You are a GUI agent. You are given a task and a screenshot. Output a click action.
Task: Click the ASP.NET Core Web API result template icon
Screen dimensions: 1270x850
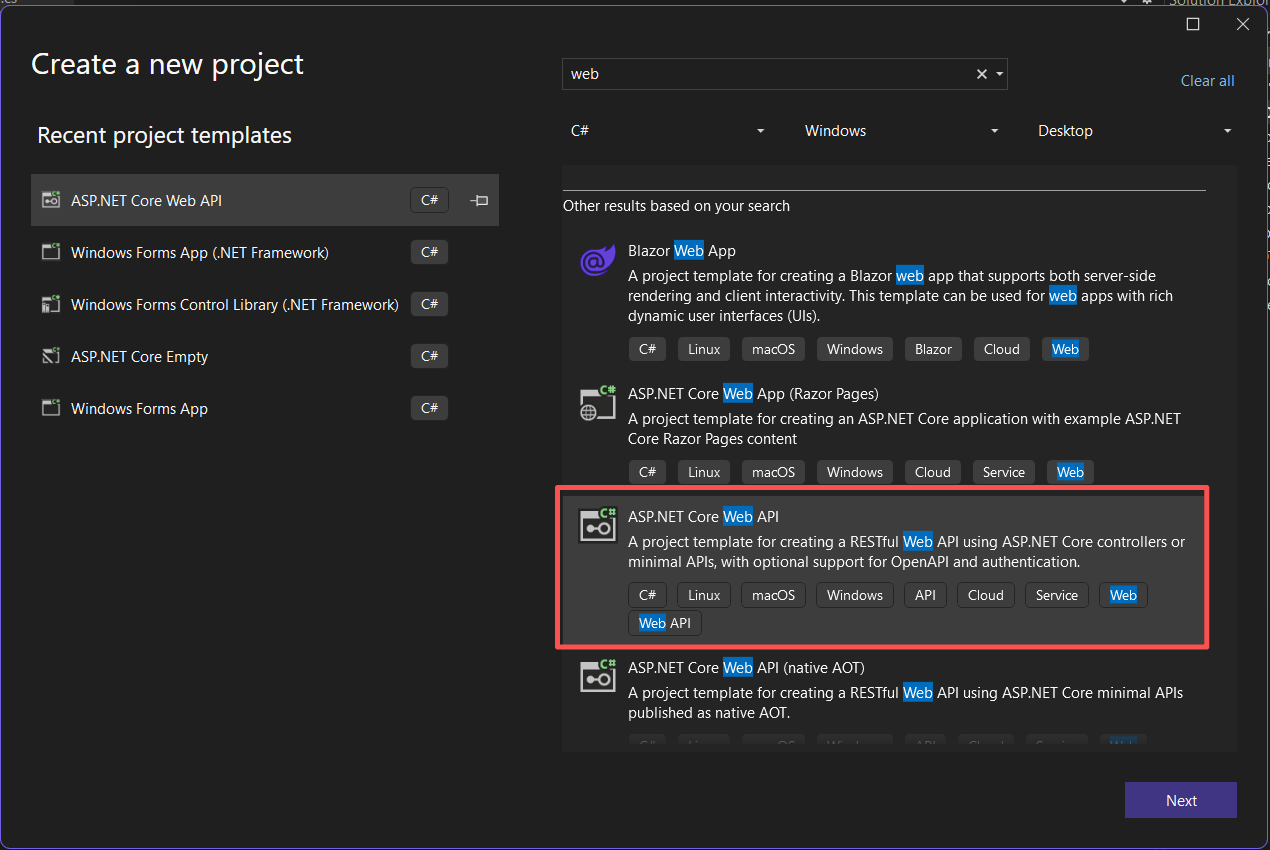point(598,525)
